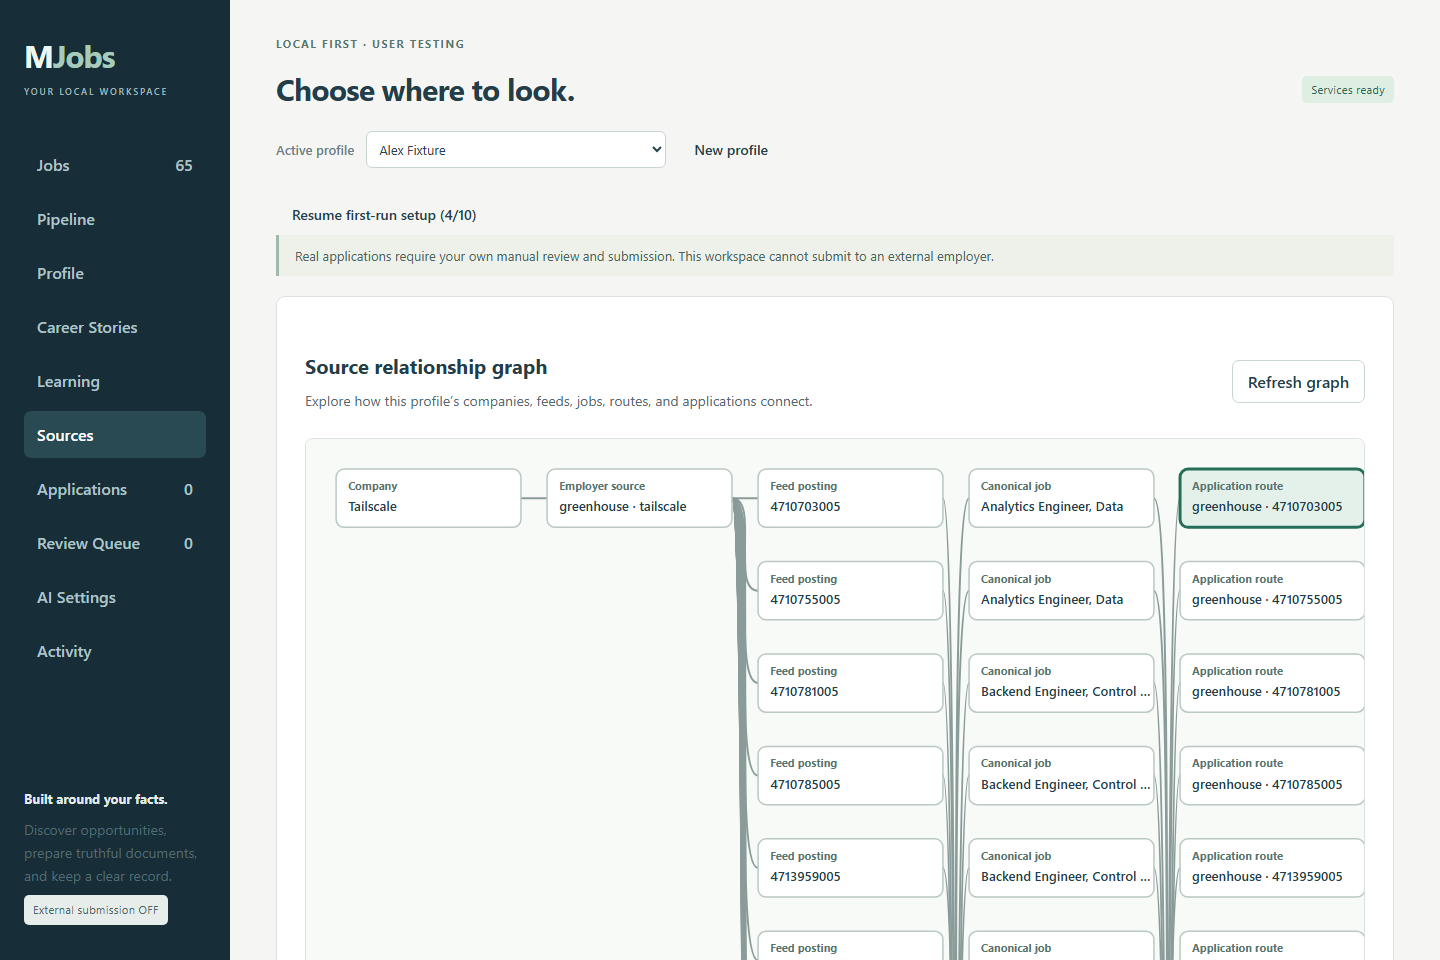Select Canonical job node beside posting 4710703005
This screenshot has height=960, width=1440.
[1061, 498]
